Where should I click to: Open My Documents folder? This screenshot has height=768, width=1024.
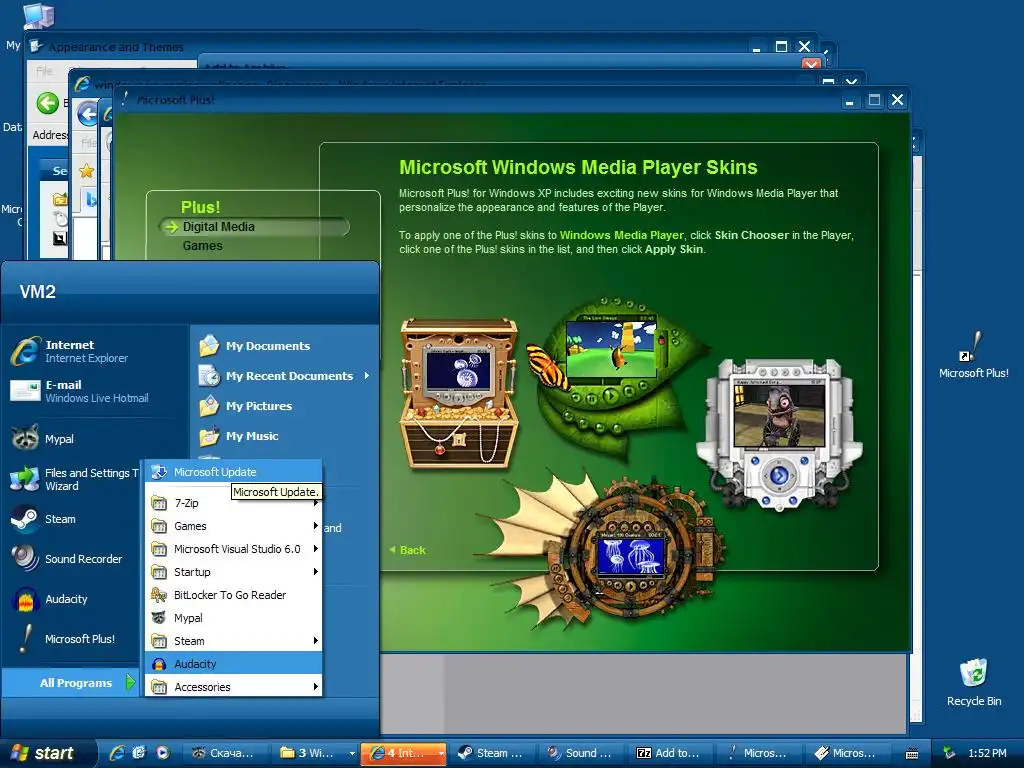coord(255,345)
